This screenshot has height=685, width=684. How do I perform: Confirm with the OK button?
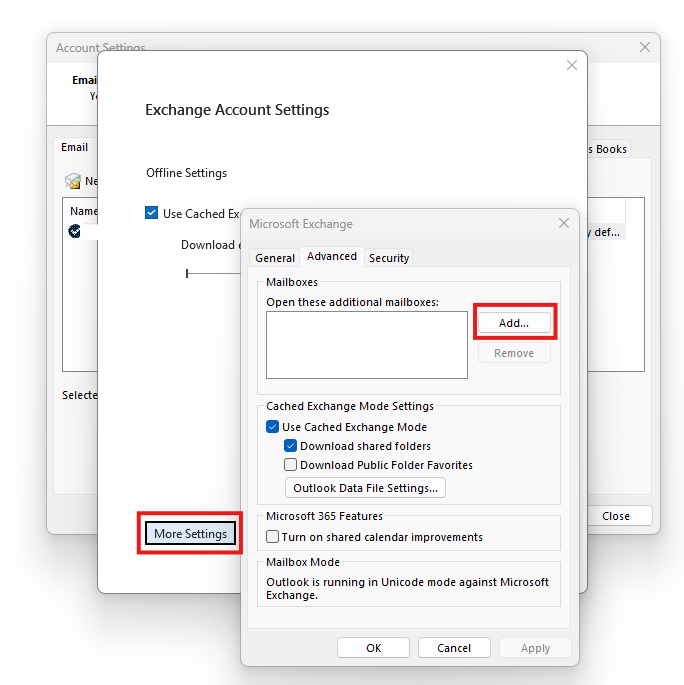(x=373, y=648)
